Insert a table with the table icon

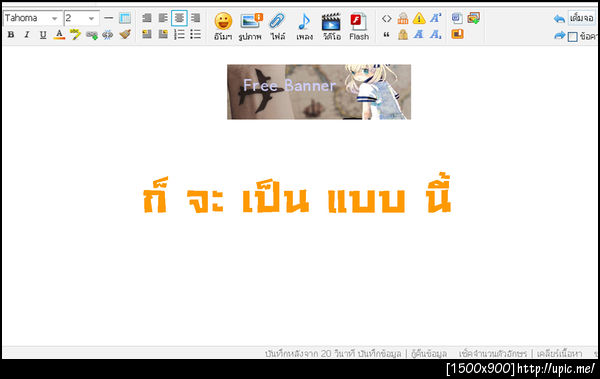point(125,18)
